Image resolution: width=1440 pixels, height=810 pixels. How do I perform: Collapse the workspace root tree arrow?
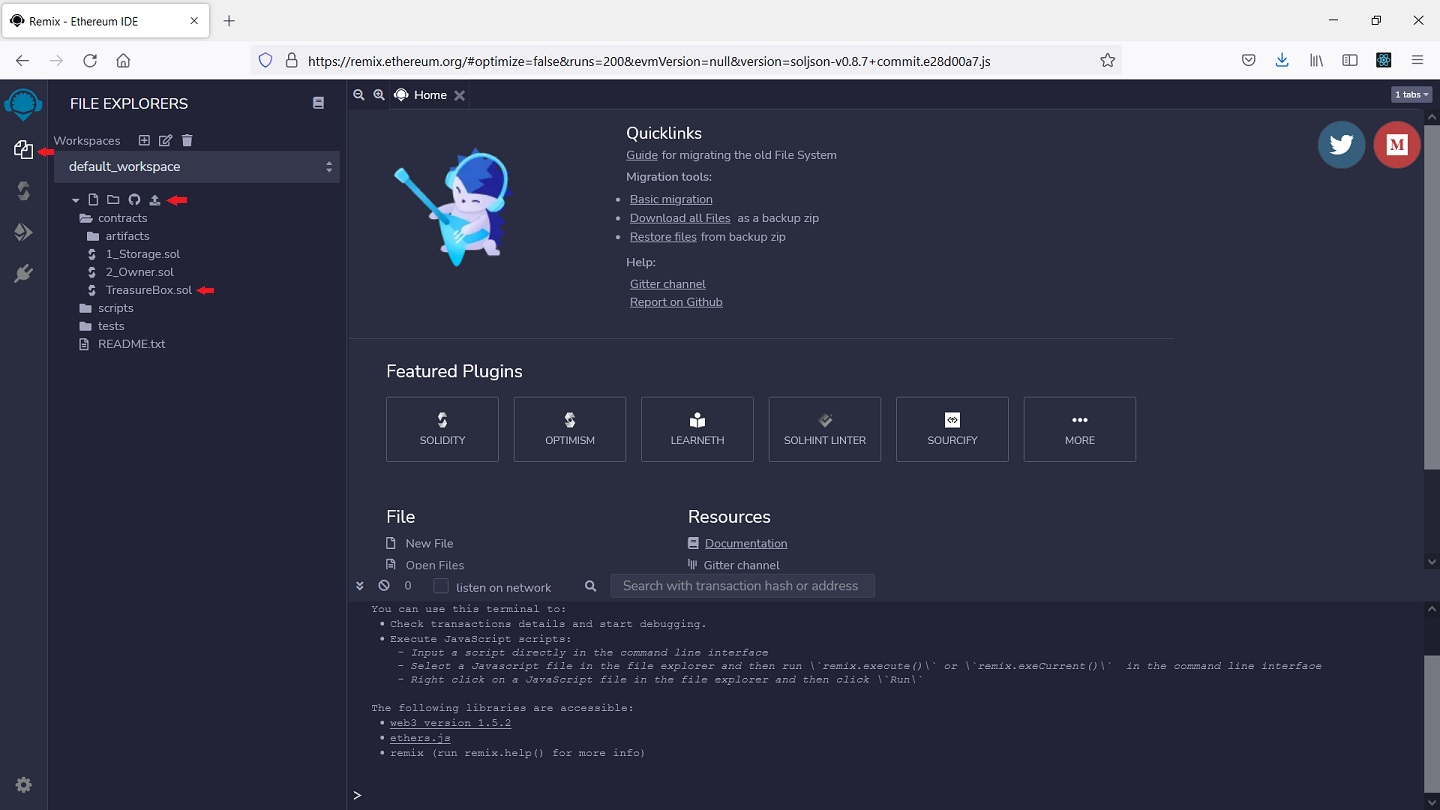76,200
